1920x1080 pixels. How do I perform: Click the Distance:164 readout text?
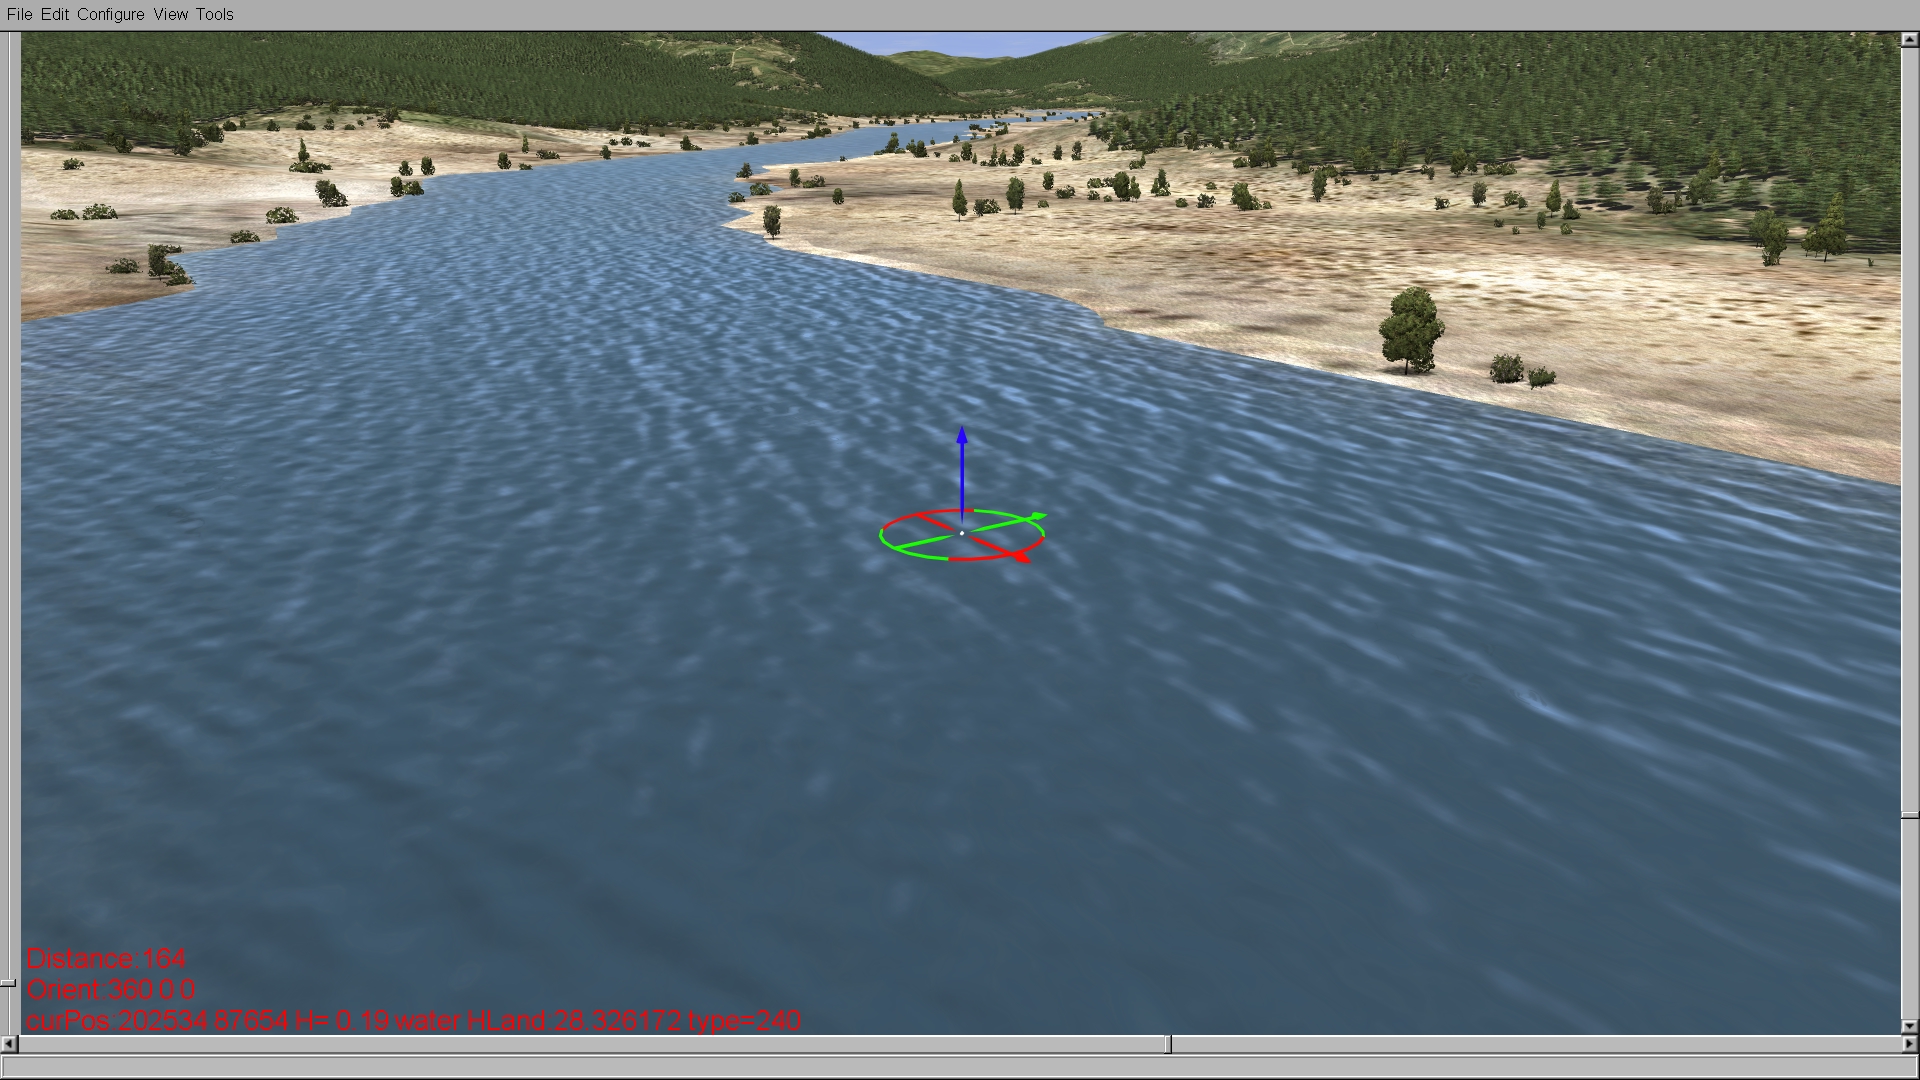pos(106,959)
